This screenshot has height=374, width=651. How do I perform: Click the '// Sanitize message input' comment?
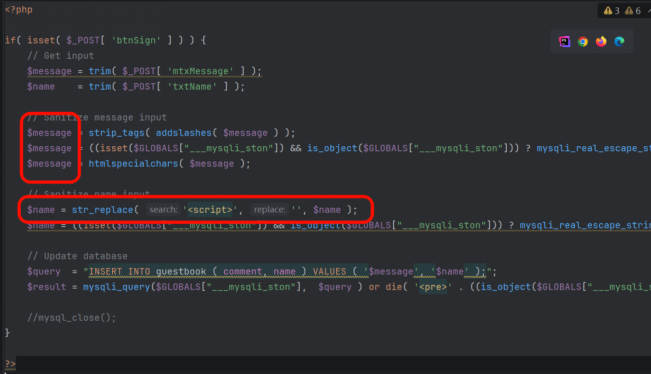pos(97,117)
